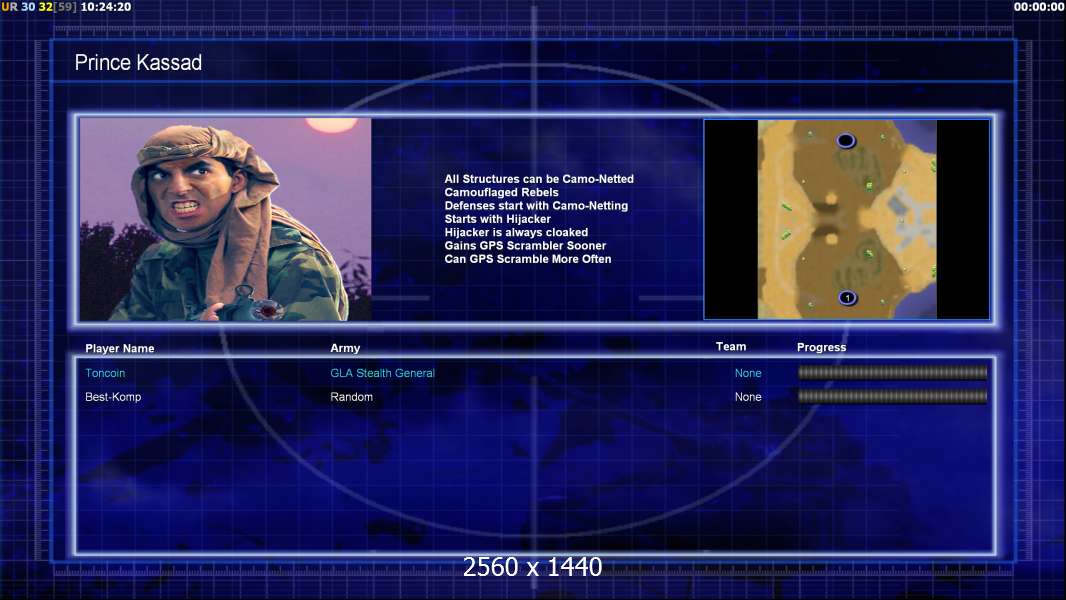Click 'Can GPS Scramble More Often' line
This screenshot has height=600, width=1066.
[x=528, y=259]
